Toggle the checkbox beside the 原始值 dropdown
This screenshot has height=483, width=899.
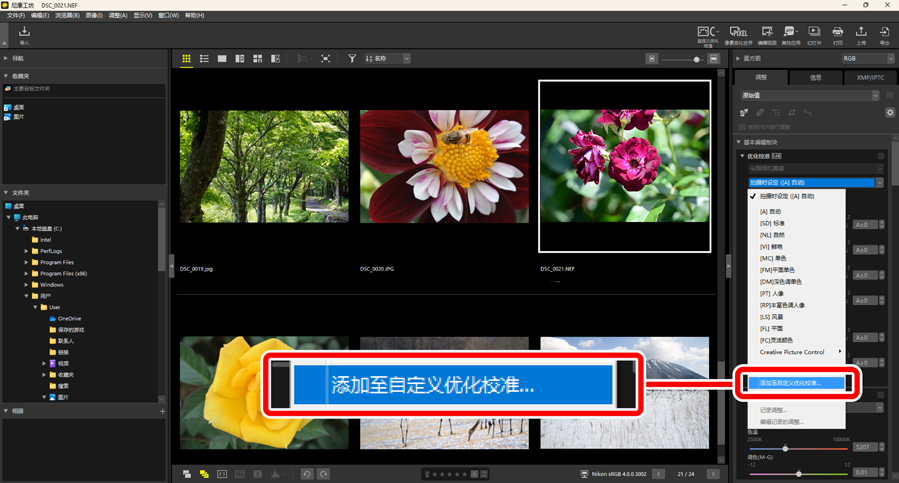889,95
